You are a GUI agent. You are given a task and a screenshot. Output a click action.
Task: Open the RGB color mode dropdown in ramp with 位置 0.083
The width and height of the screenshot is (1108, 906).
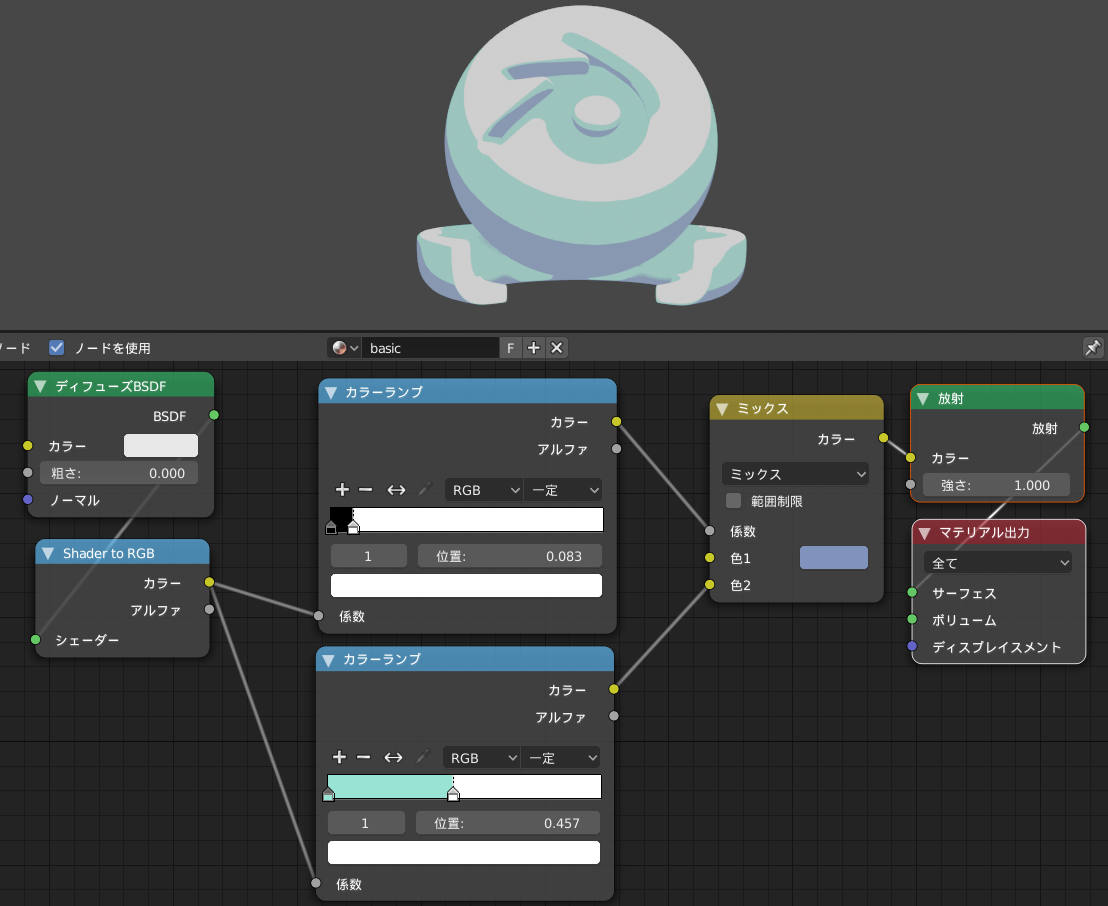(x=484, y=490)
